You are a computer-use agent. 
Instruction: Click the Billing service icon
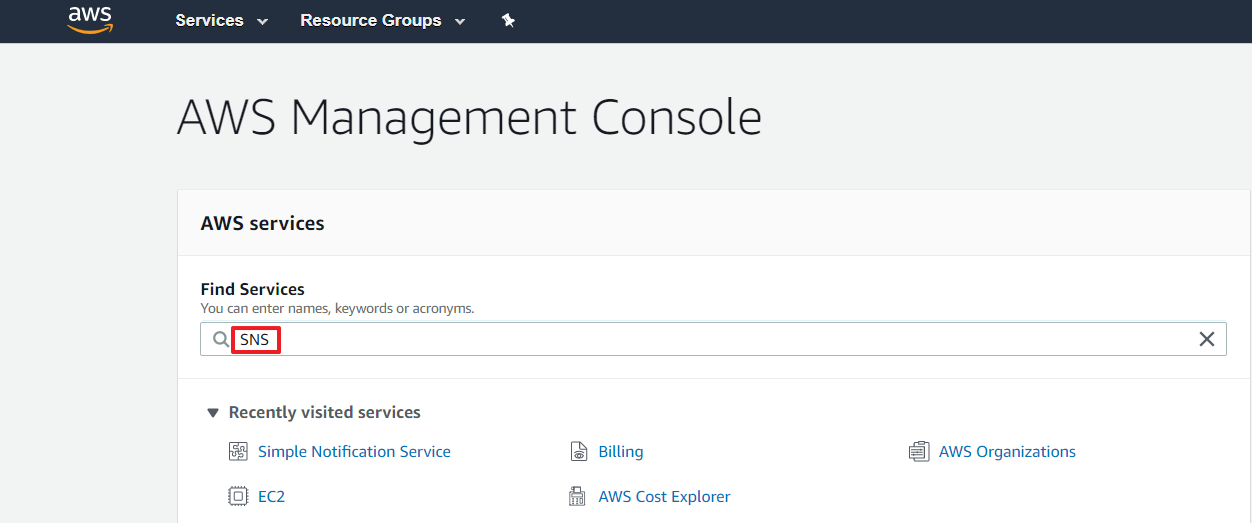click(x=578, y=452)
